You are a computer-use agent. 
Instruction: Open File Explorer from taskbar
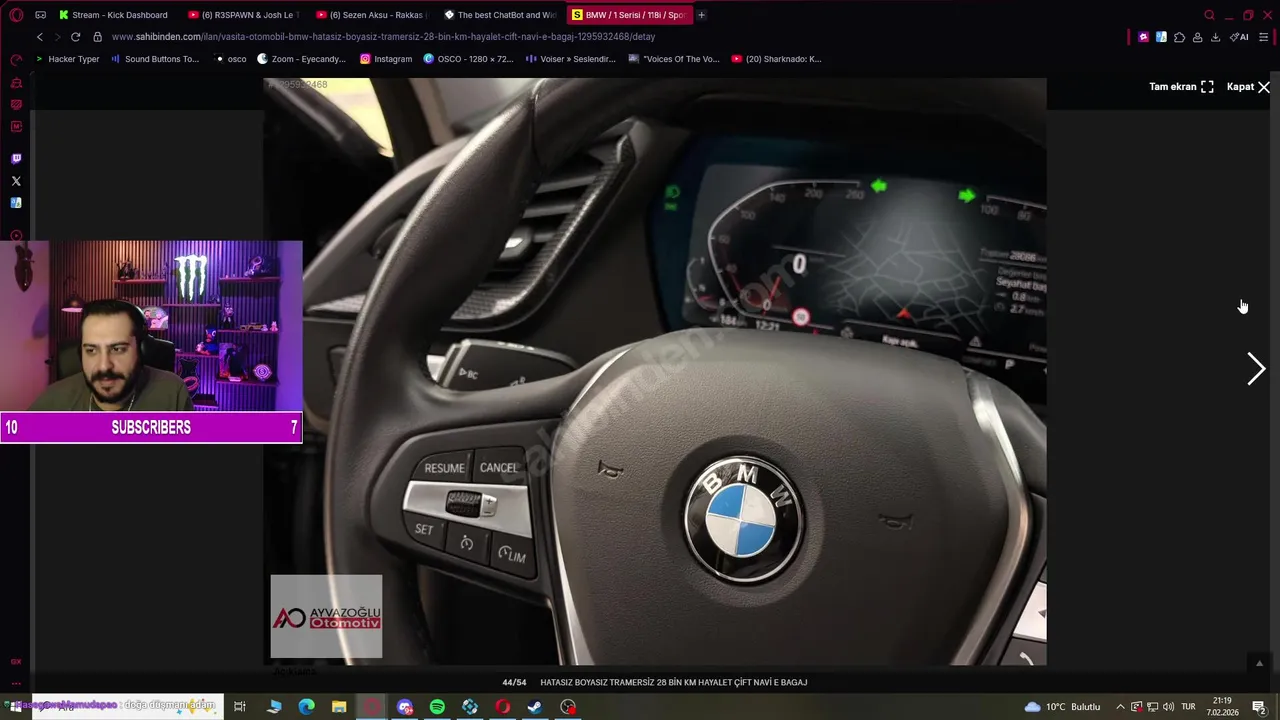[339, 707]
